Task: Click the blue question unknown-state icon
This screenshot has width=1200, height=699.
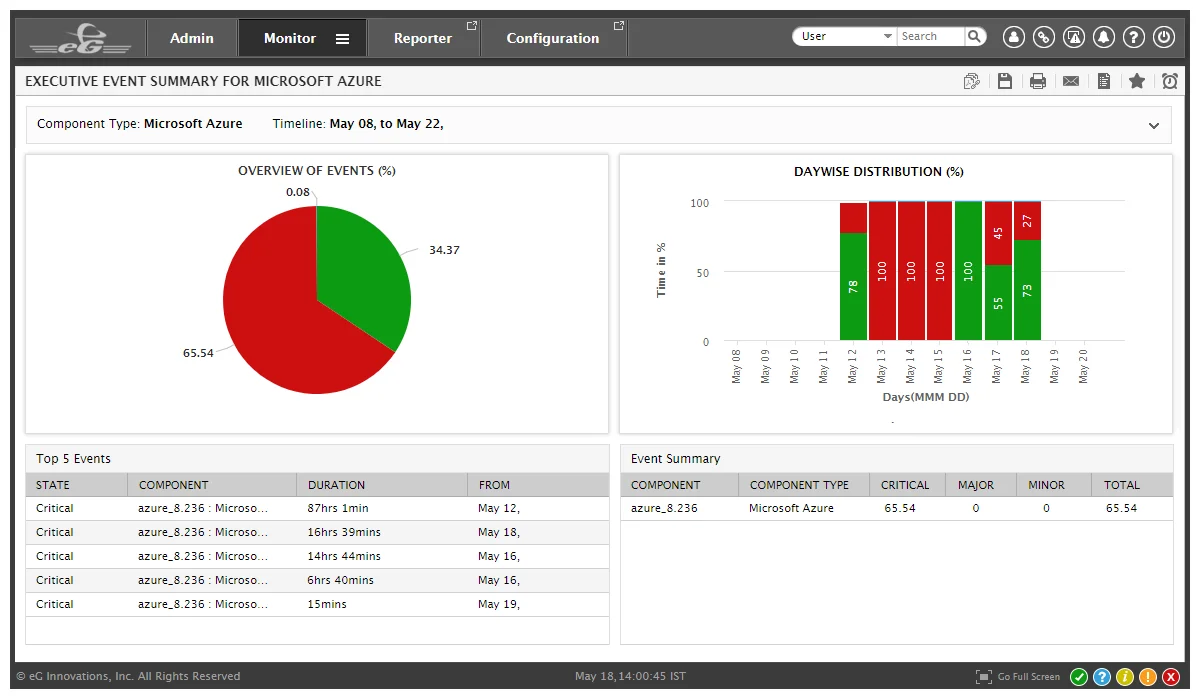Action: (1102, 677)
